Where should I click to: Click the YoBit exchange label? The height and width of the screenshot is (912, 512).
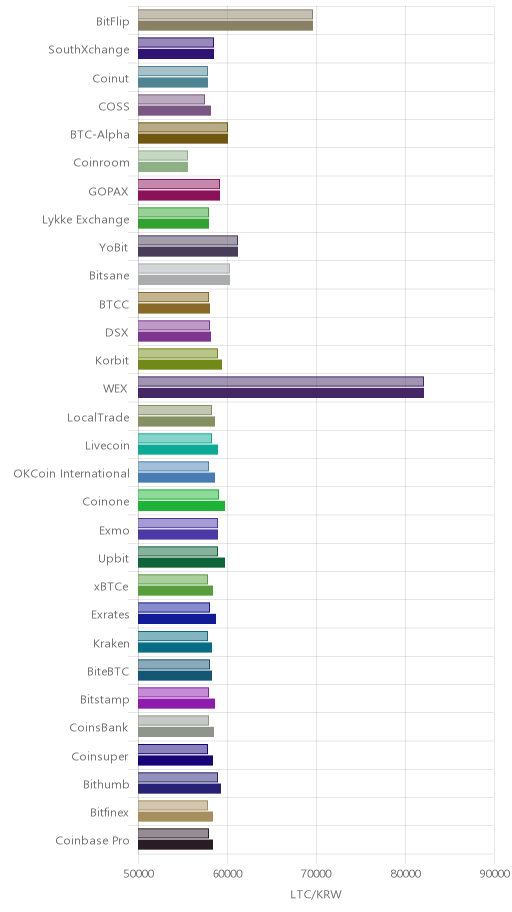(114, 247)
